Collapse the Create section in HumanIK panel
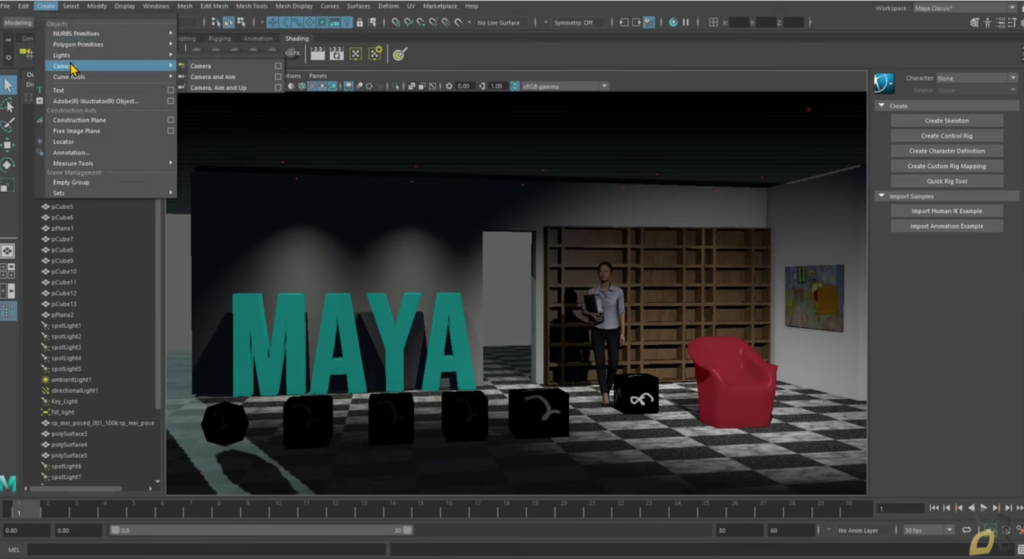The width and height of the screenshot is (1024, 559). [x=882, y=106]
